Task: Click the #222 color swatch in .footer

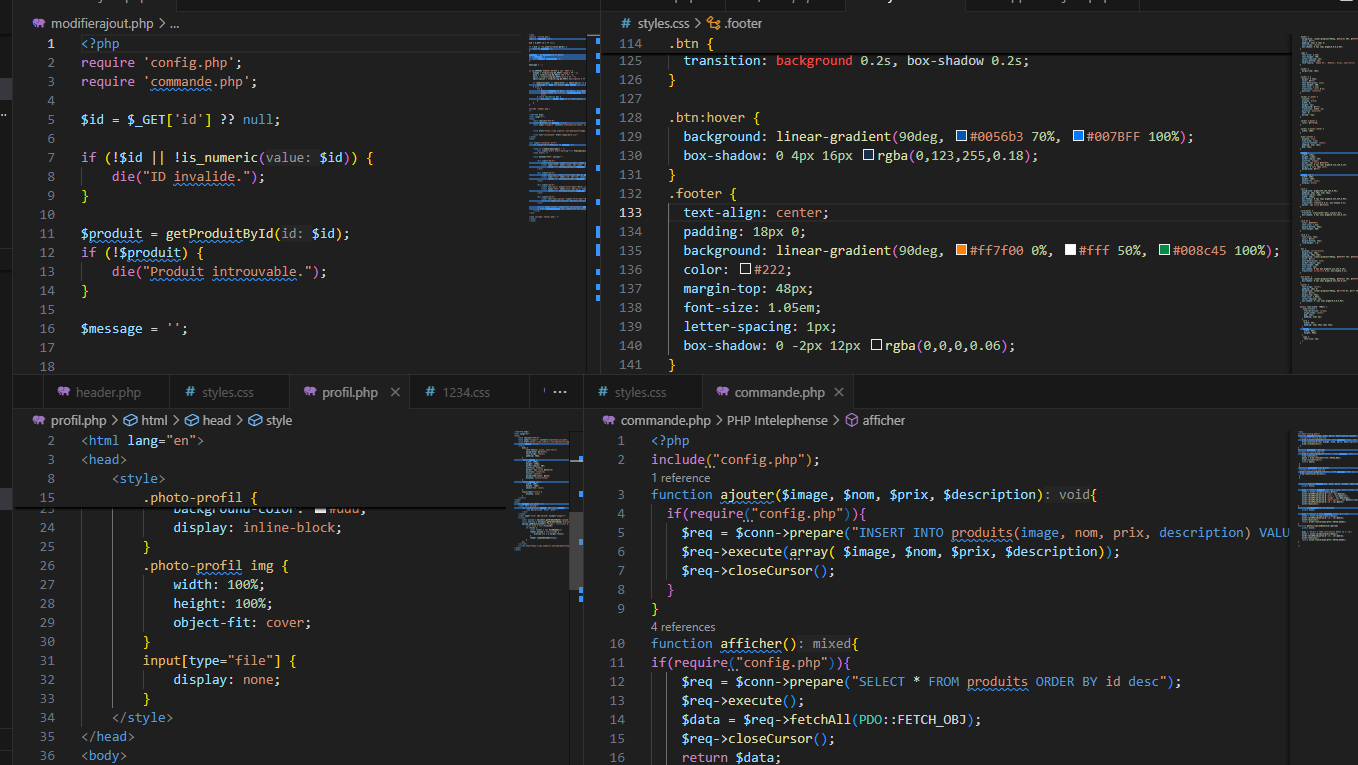Action: [745, 270]
